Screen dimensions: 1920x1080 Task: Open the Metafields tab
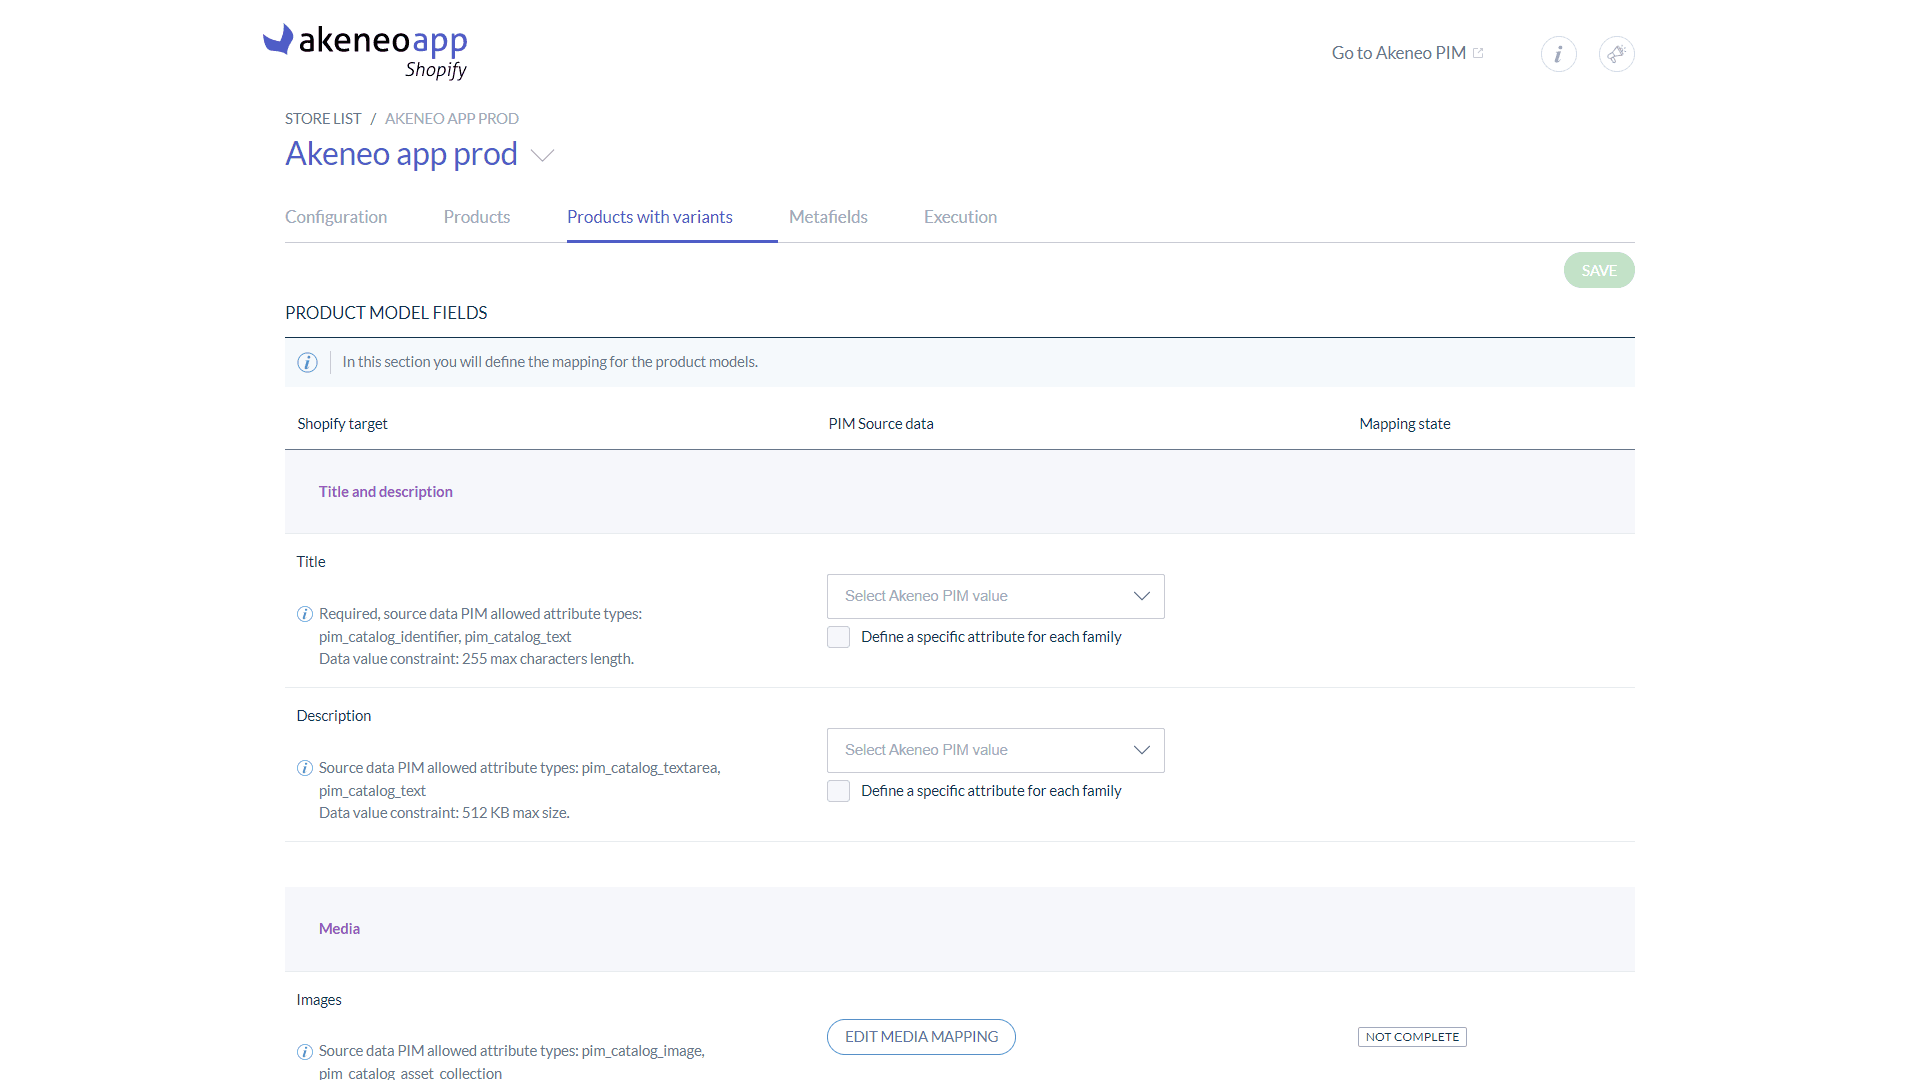tap(828, 217)
